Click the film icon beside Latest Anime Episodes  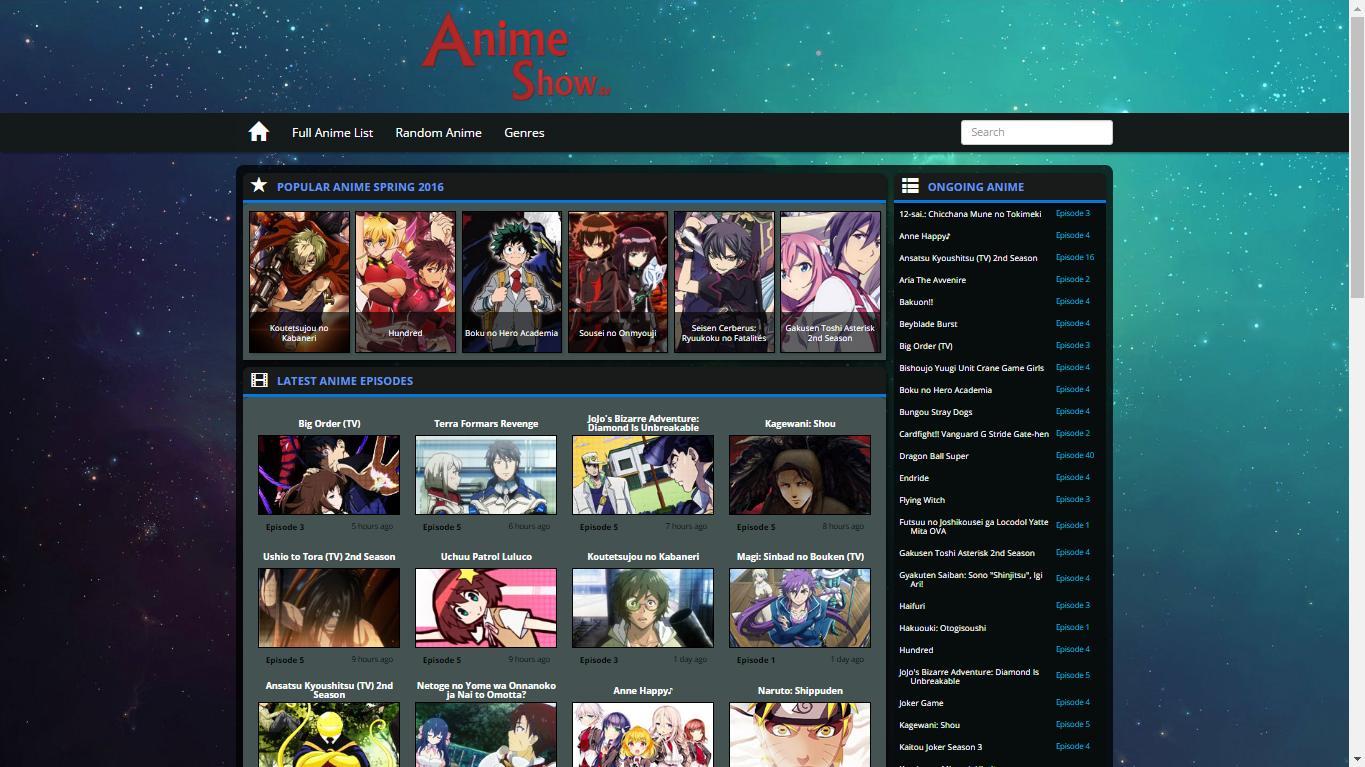tap(259, 380)
